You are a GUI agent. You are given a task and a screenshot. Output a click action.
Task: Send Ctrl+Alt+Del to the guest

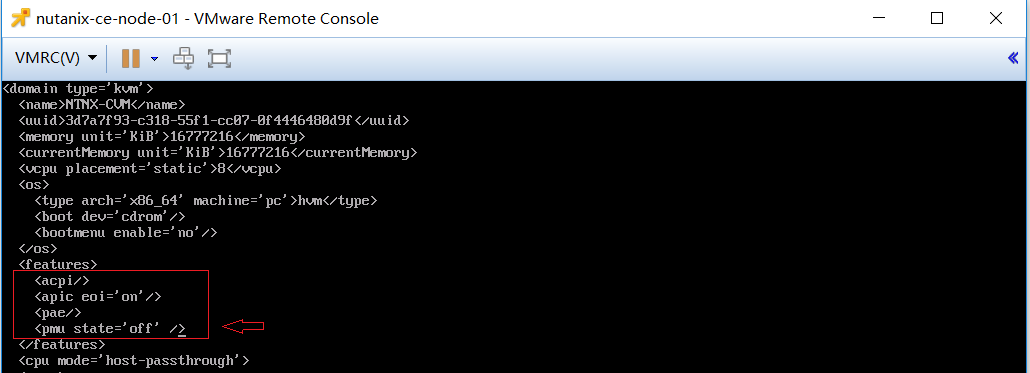click(183, 58)
